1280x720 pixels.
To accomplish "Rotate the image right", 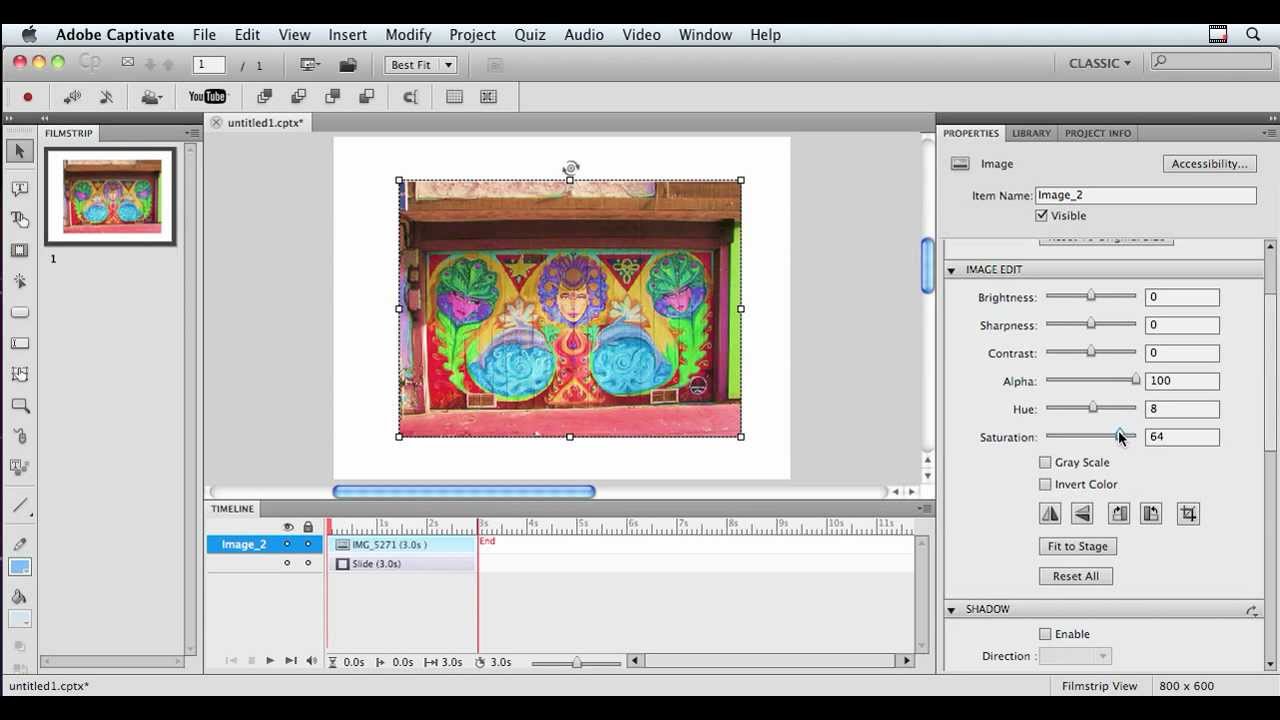I will tap(1119, 514).
